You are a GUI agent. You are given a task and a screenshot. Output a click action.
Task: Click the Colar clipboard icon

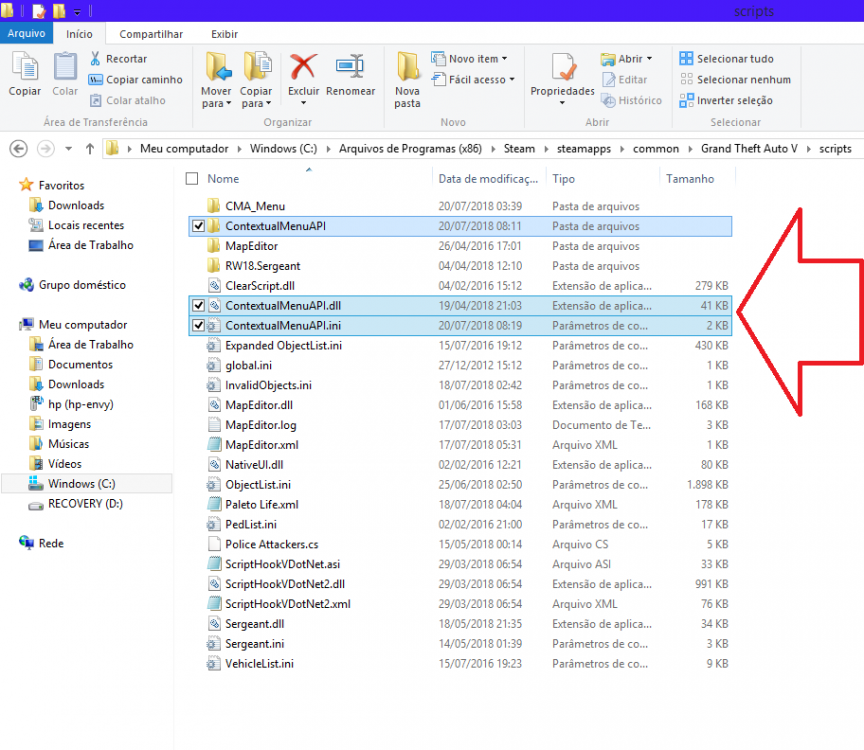(65, 67)
